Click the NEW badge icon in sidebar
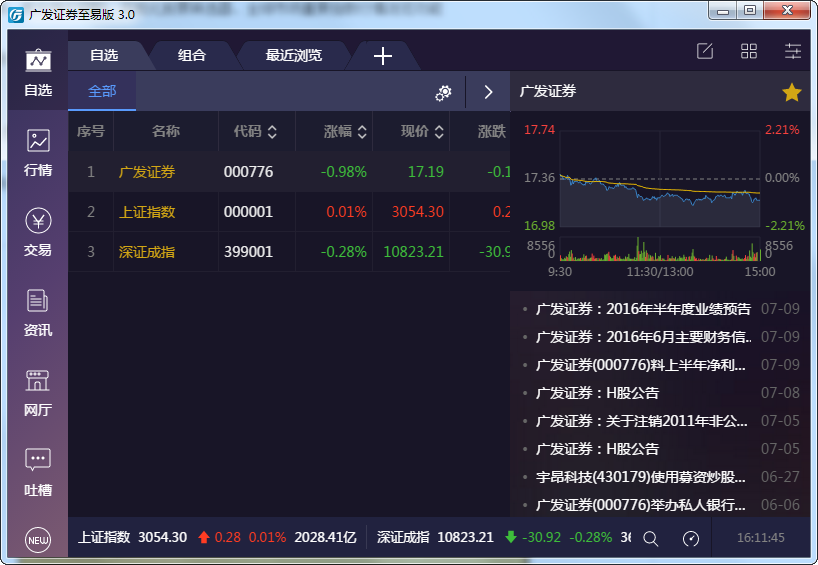The image size is (818, 565). (38, 540)
